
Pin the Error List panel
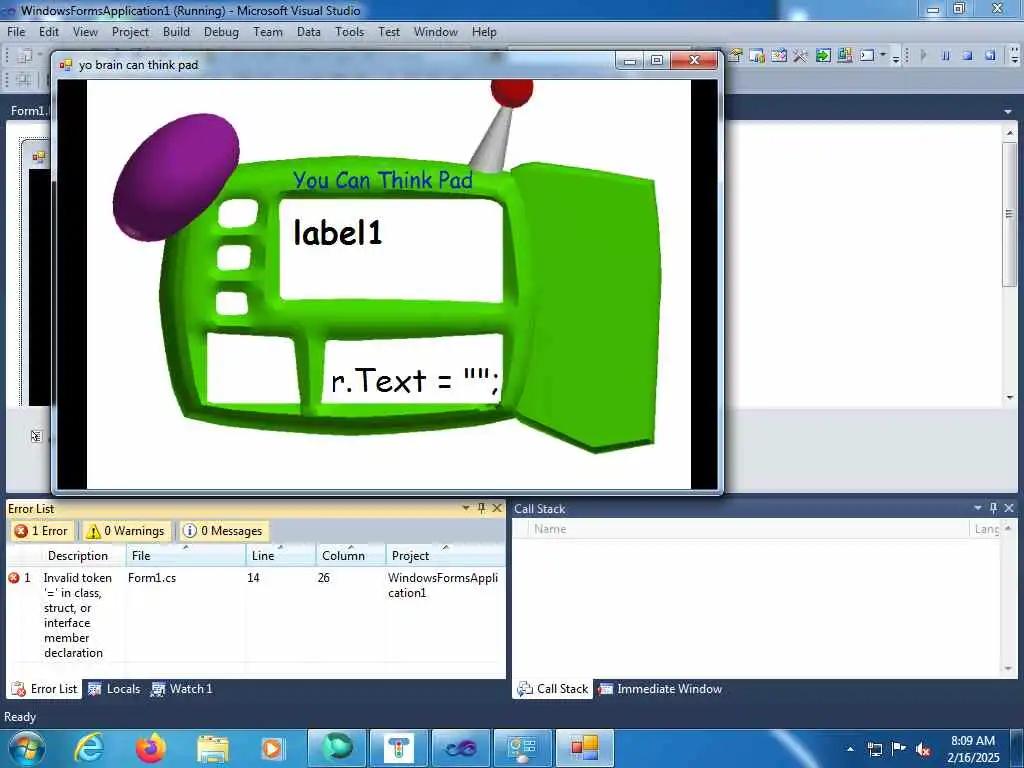pos(481,507)
